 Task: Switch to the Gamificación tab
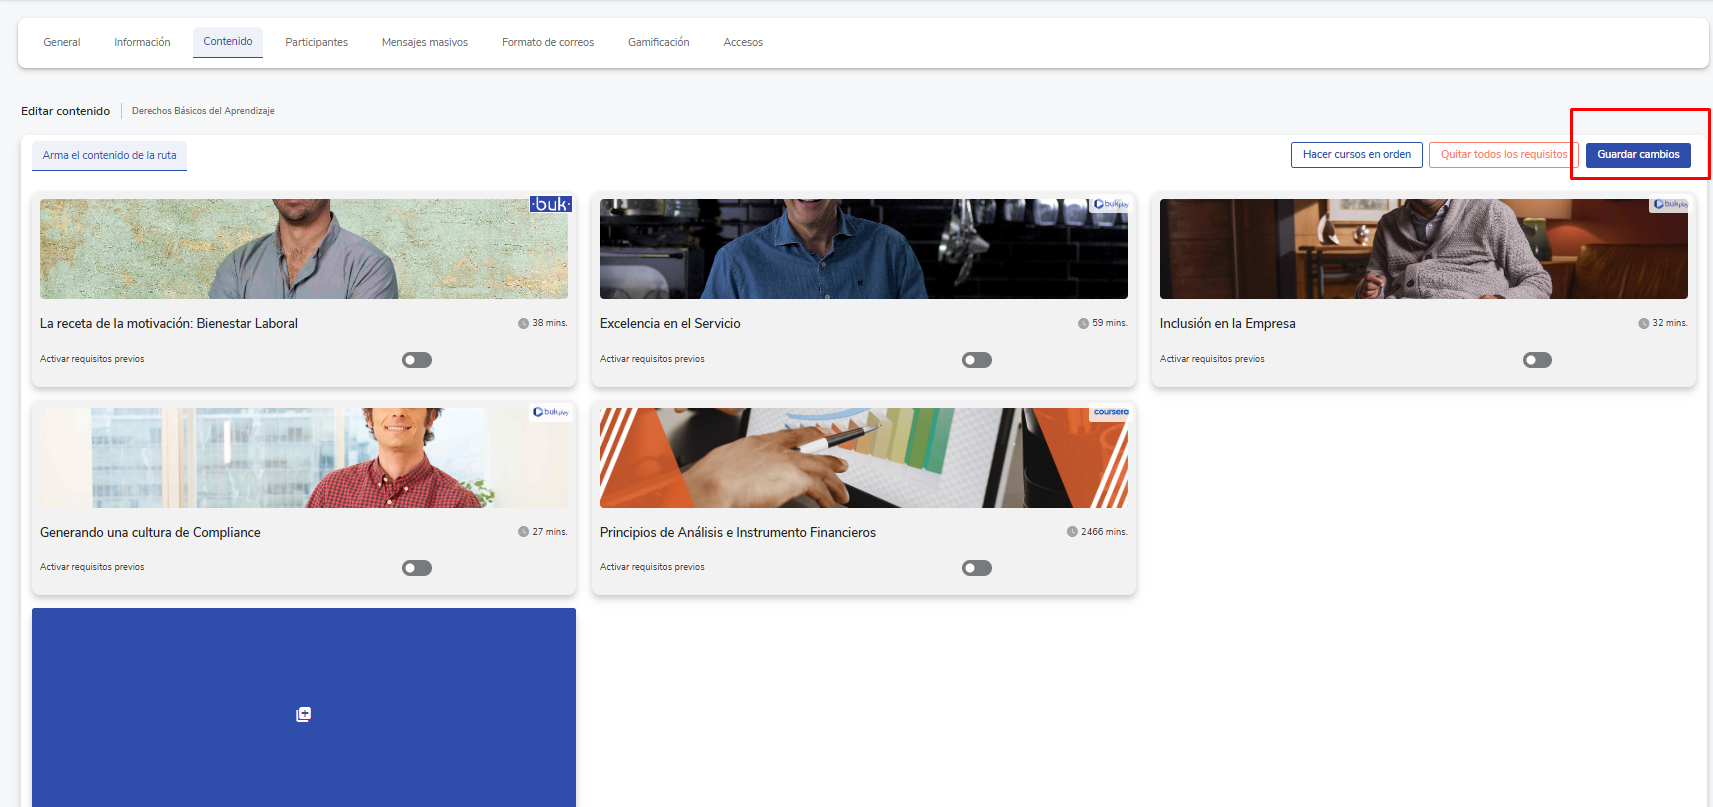(658, 42)
